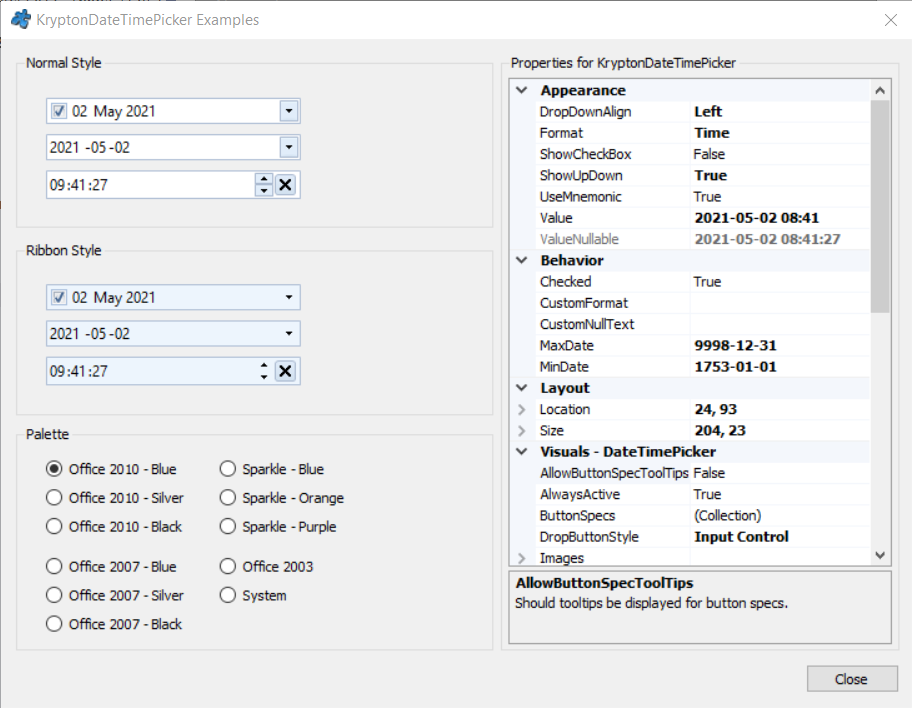The width and height of the screenshot is (912, 708).
Task: Click the property grid scrollbar thumb
Action: pos(880,207)
